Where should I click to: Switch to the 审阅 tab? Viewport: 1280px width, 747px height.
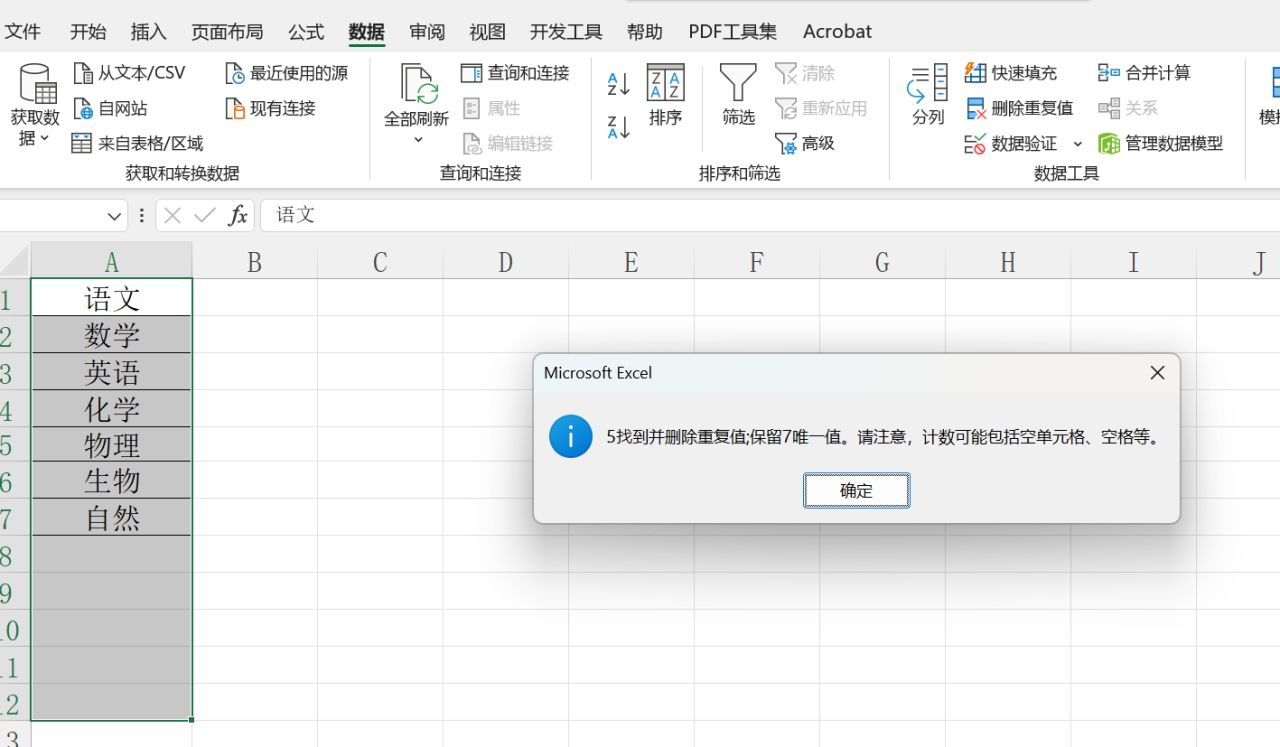coord(427,32)
